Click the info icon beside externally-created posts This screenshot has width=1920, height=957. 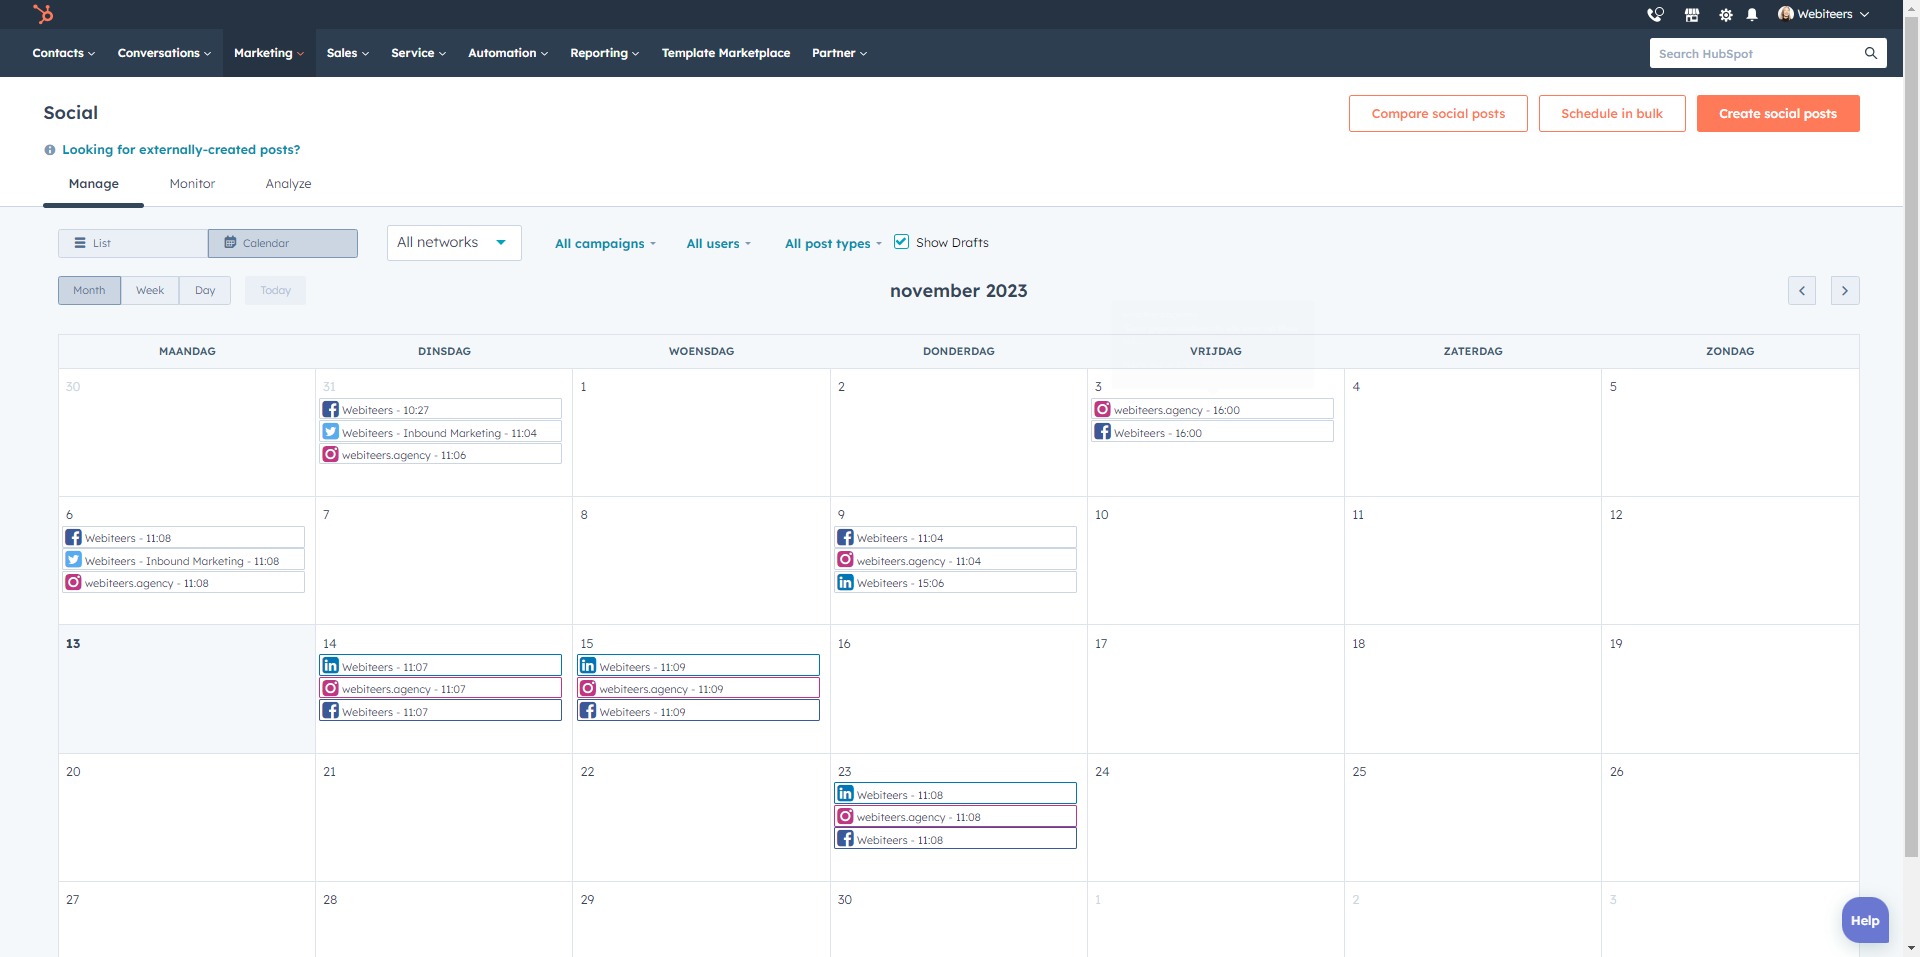click(x=50, y=150)
